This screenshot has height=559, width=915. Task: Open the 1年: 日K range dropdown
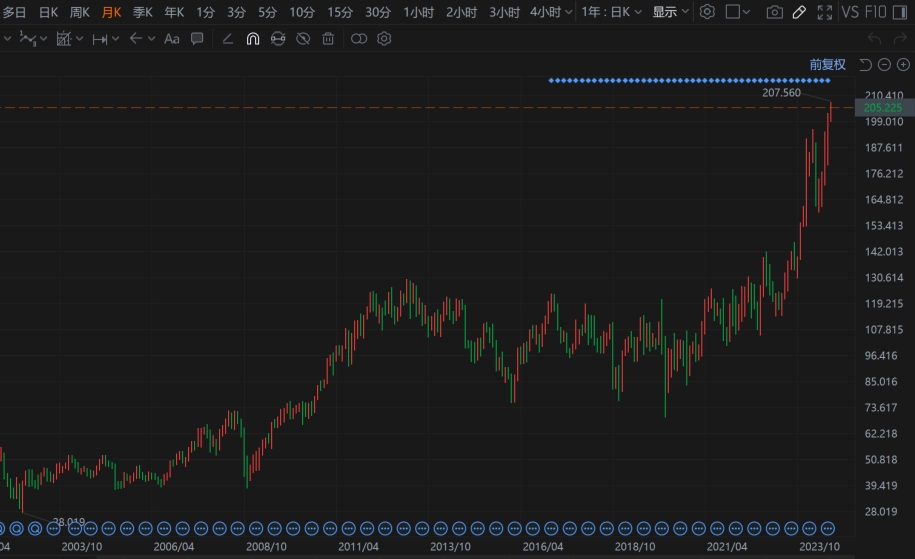coord(612,12)
